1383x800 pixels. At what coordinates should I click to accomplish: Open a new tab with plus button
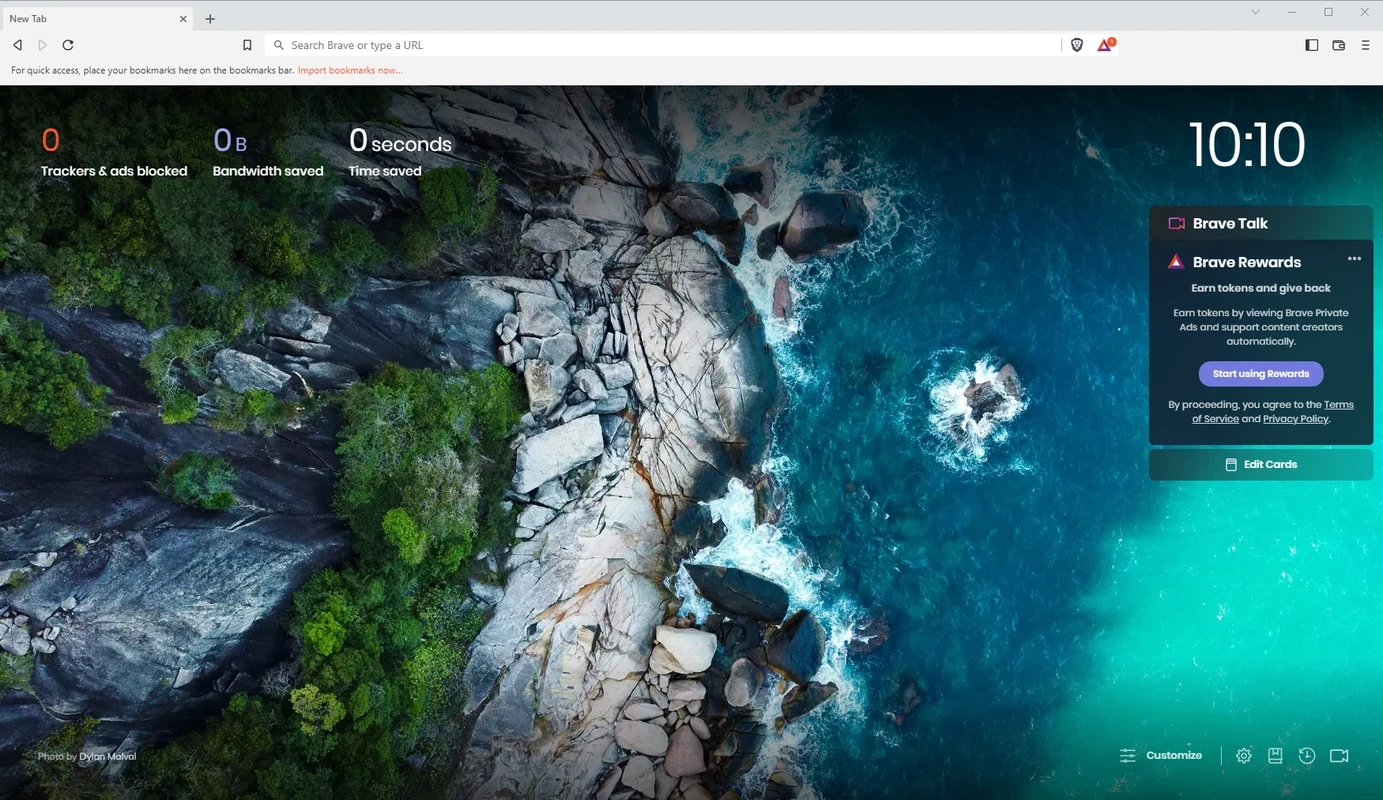[210, 19]
